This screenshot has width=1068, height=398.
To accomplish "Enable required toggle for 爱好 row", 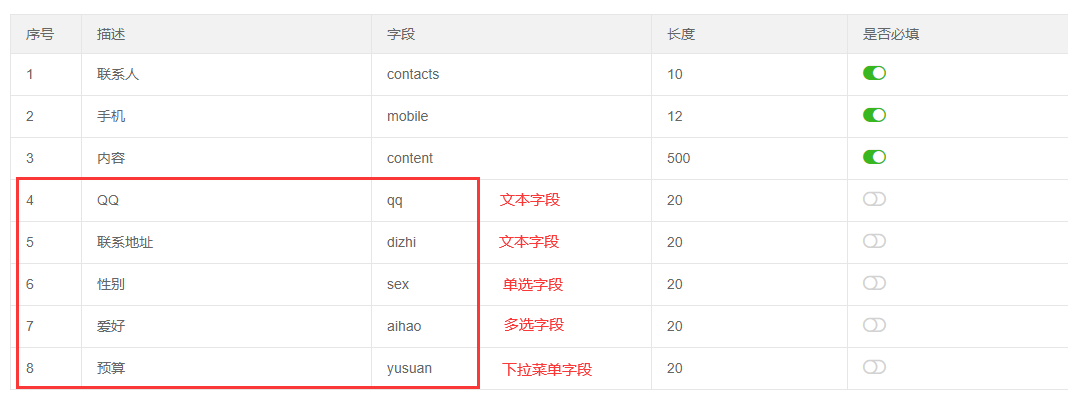I will 874,326.
